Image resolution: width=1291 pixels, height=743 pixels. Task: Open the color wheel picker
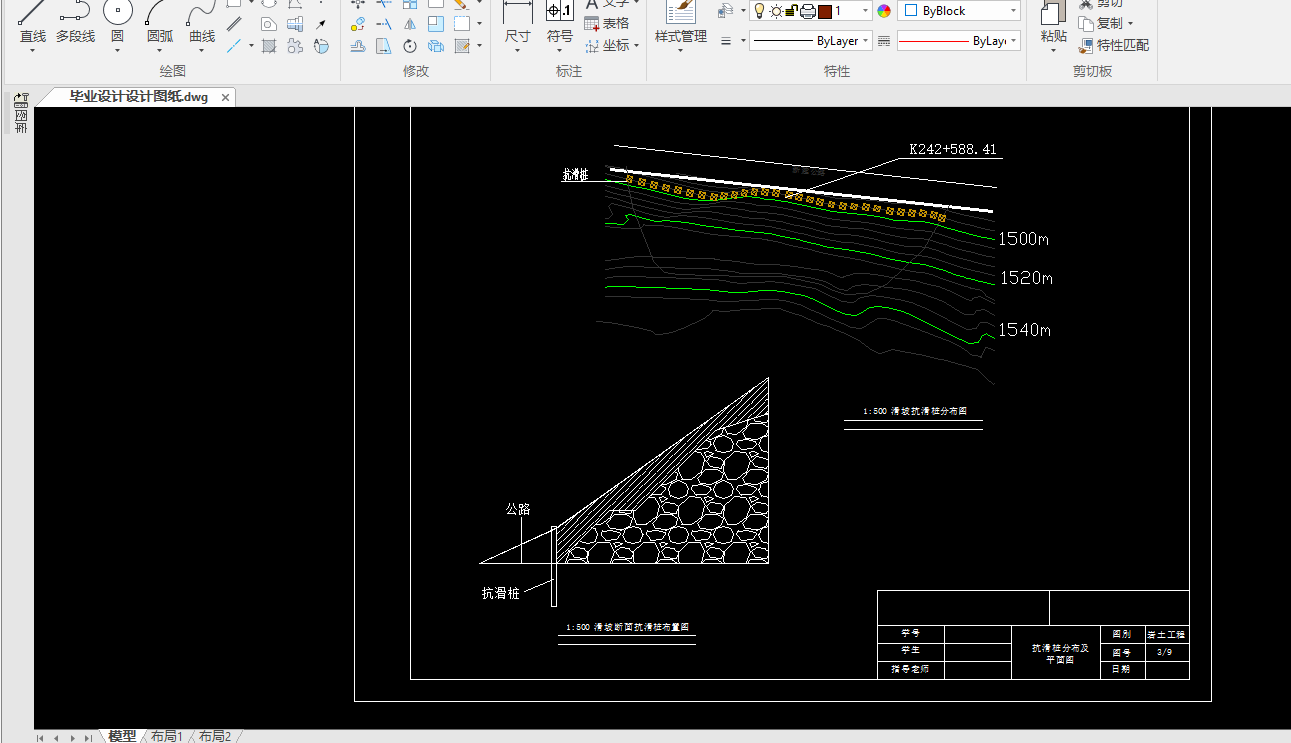[x=884, y=11]
